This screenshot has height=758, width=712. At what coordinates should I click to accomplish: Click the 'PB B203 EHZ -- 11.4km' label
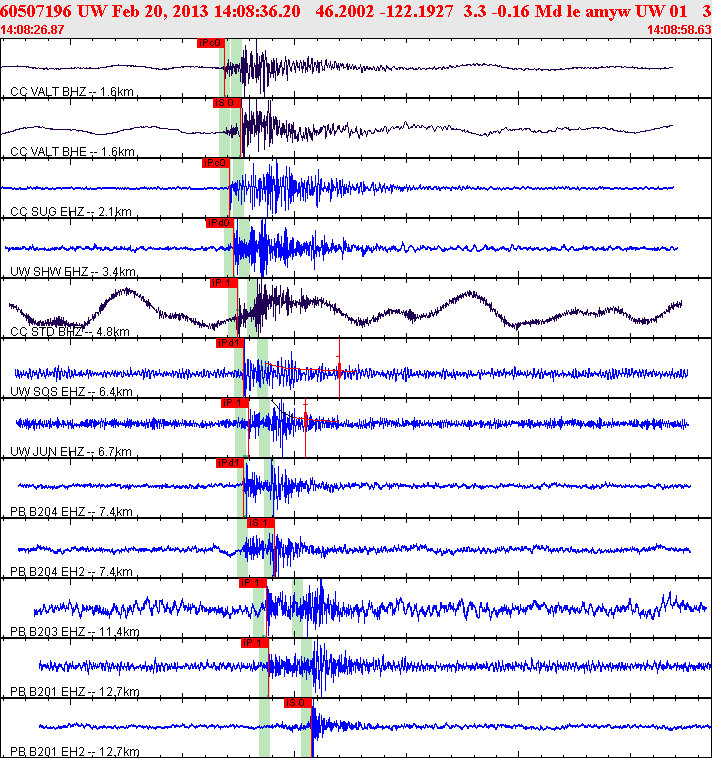(x=75, y=631)
